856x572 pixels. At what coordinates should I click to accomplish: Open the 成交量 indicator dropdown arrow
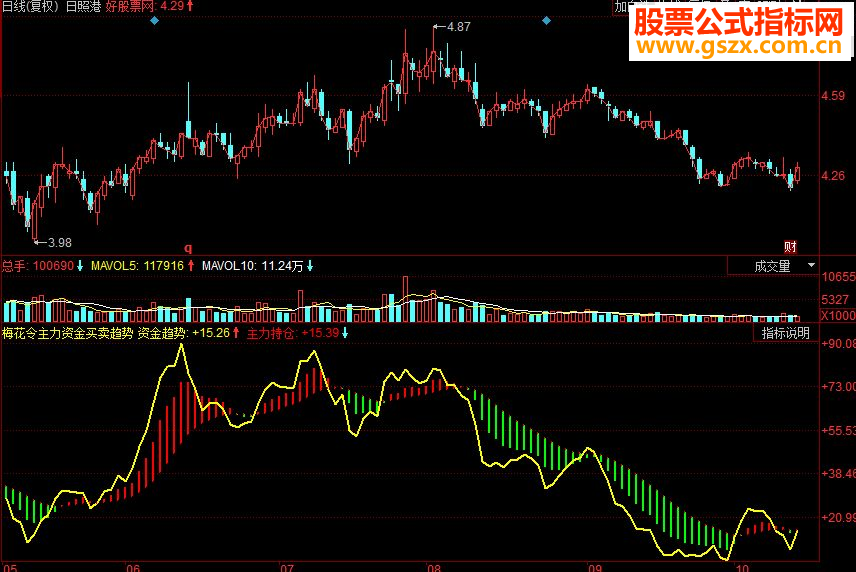tap(811, 265)
